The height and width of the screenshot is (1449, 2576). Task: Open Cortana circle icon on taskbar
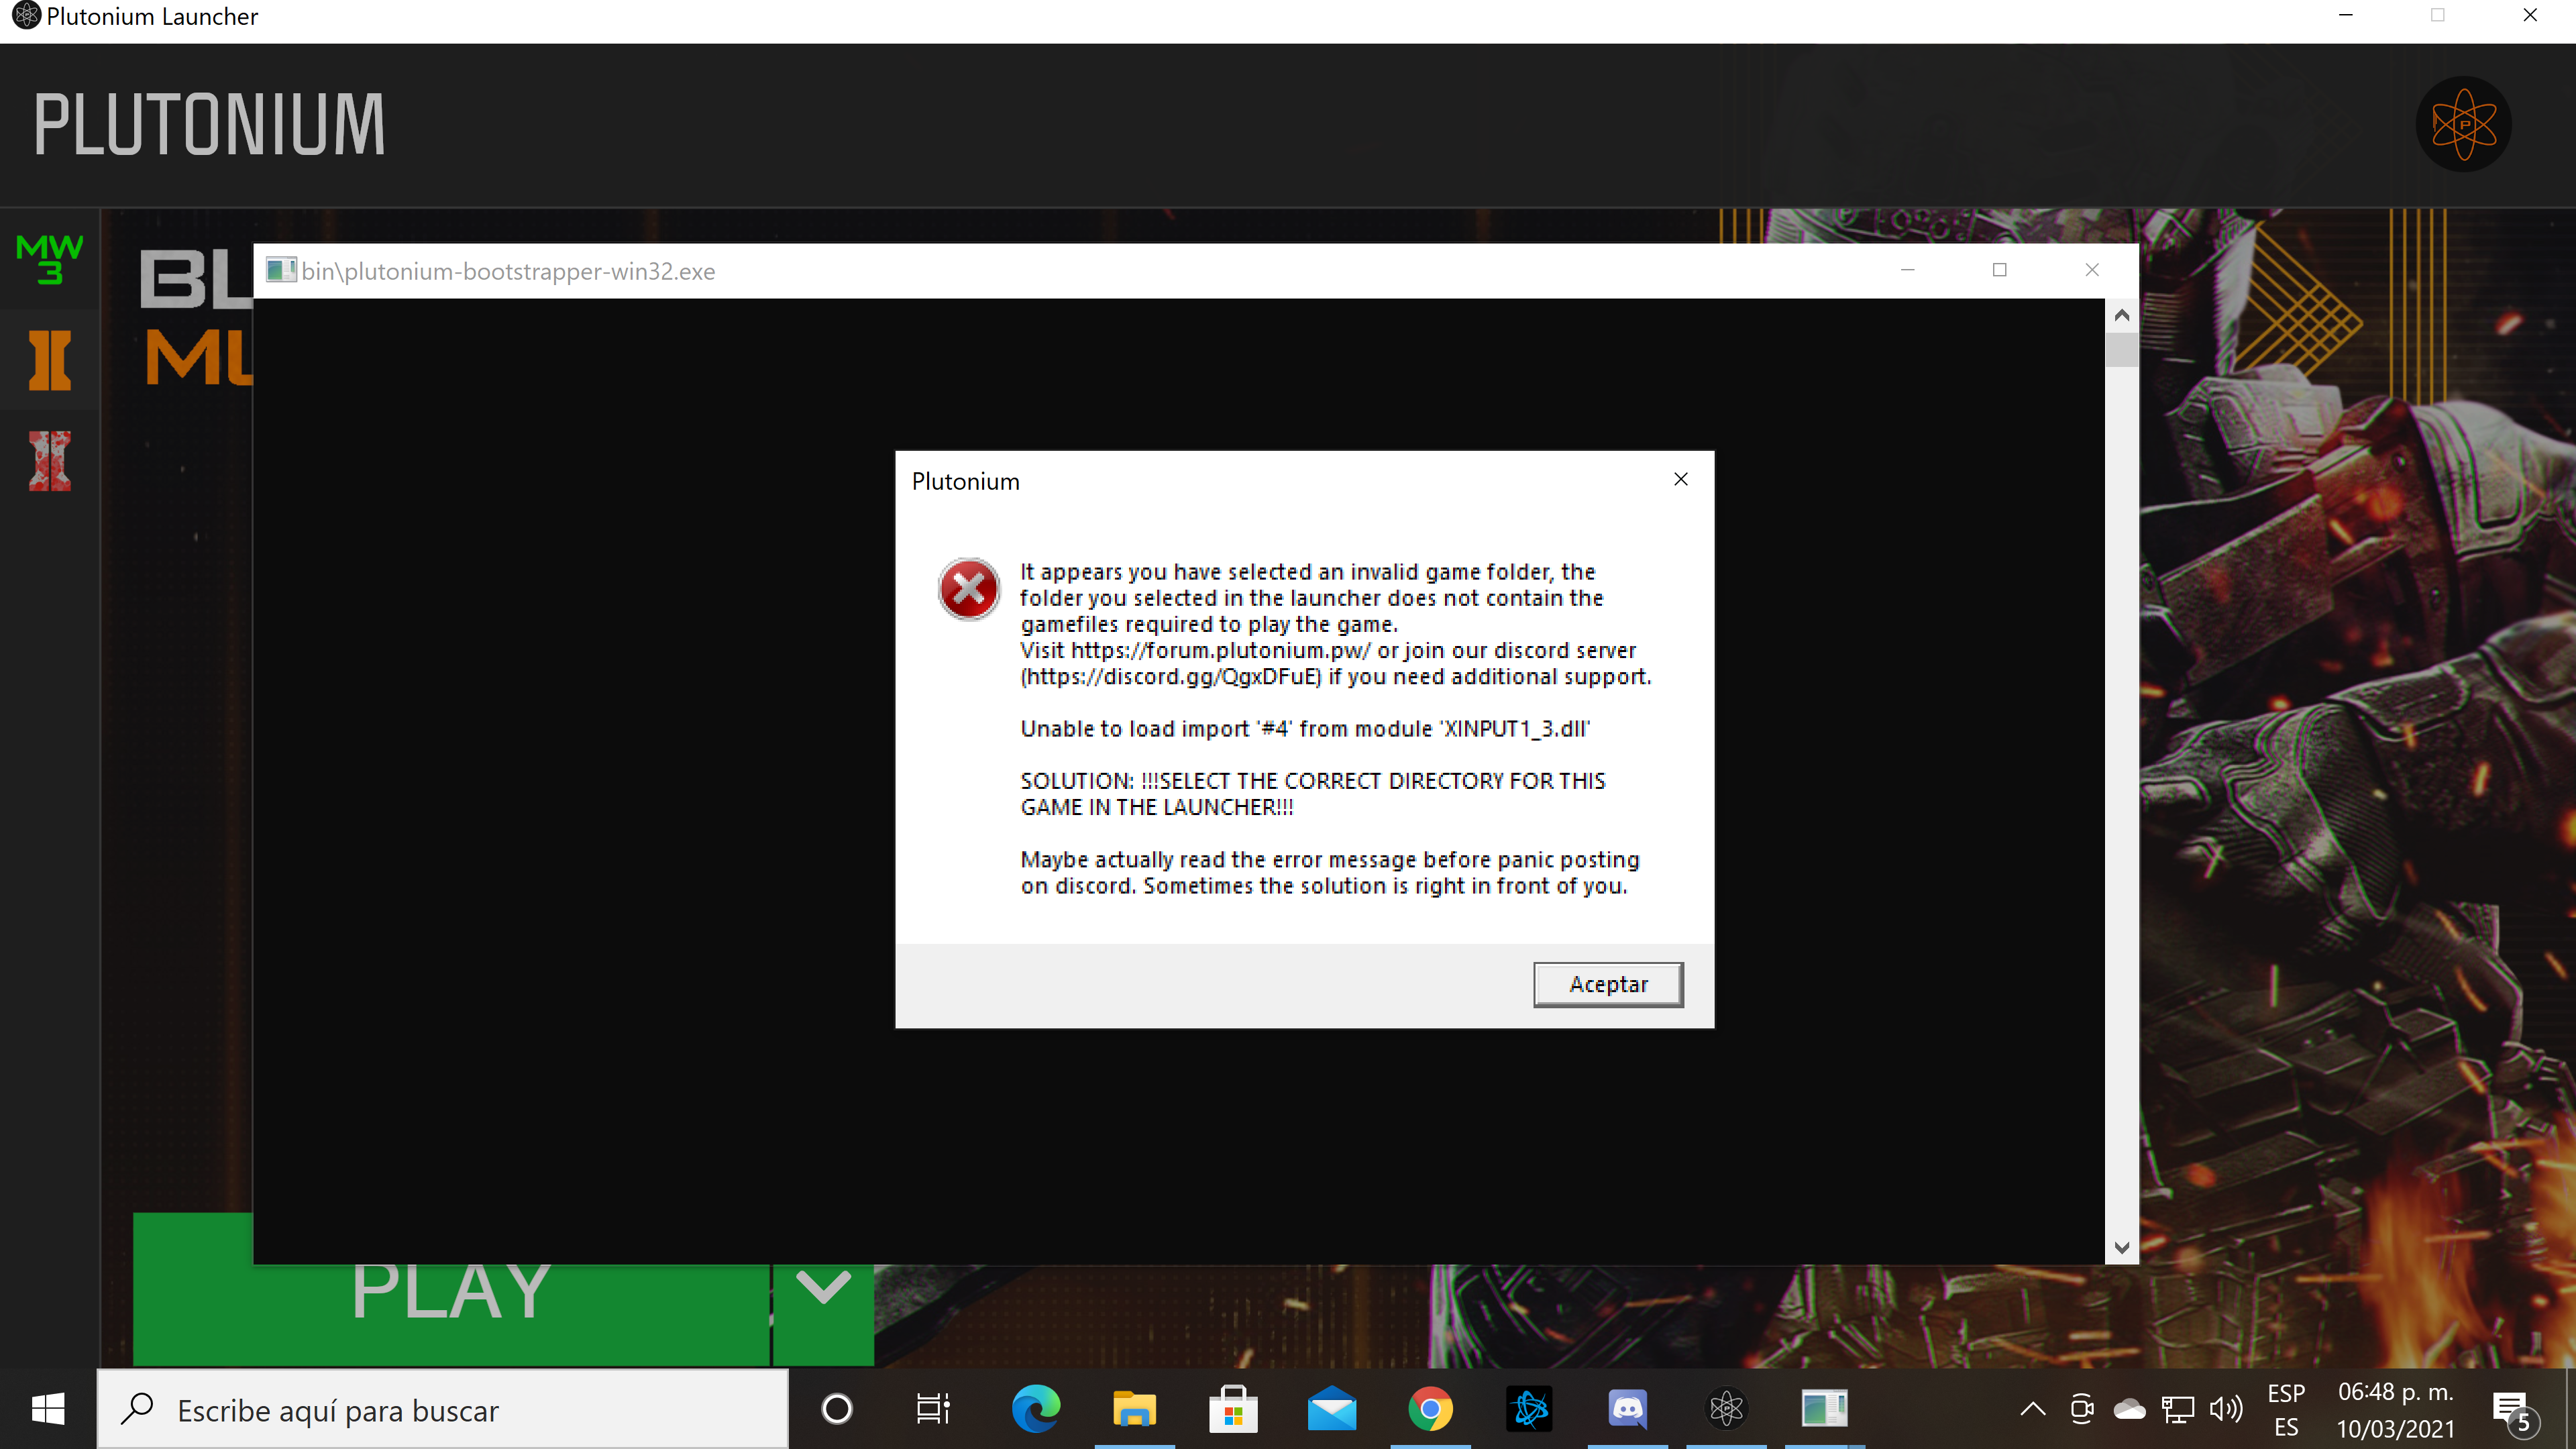tap(837, 1409)
